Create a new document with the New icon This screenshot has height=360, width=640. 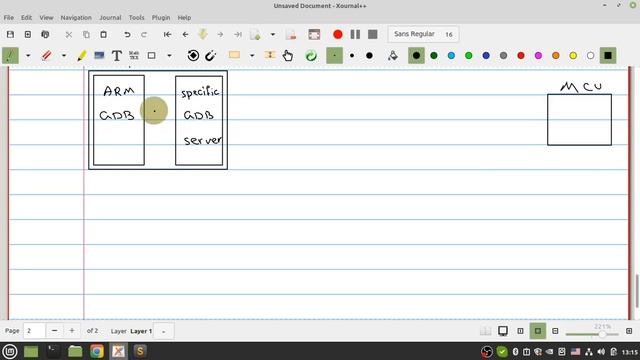tap(28, 35)
